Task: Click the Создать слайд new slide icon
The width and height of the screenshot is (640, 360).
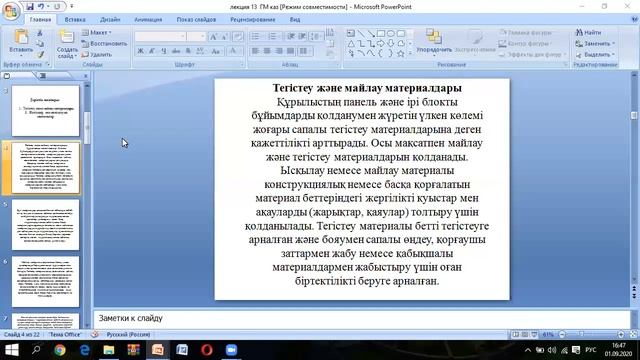Action: point(67,37)
